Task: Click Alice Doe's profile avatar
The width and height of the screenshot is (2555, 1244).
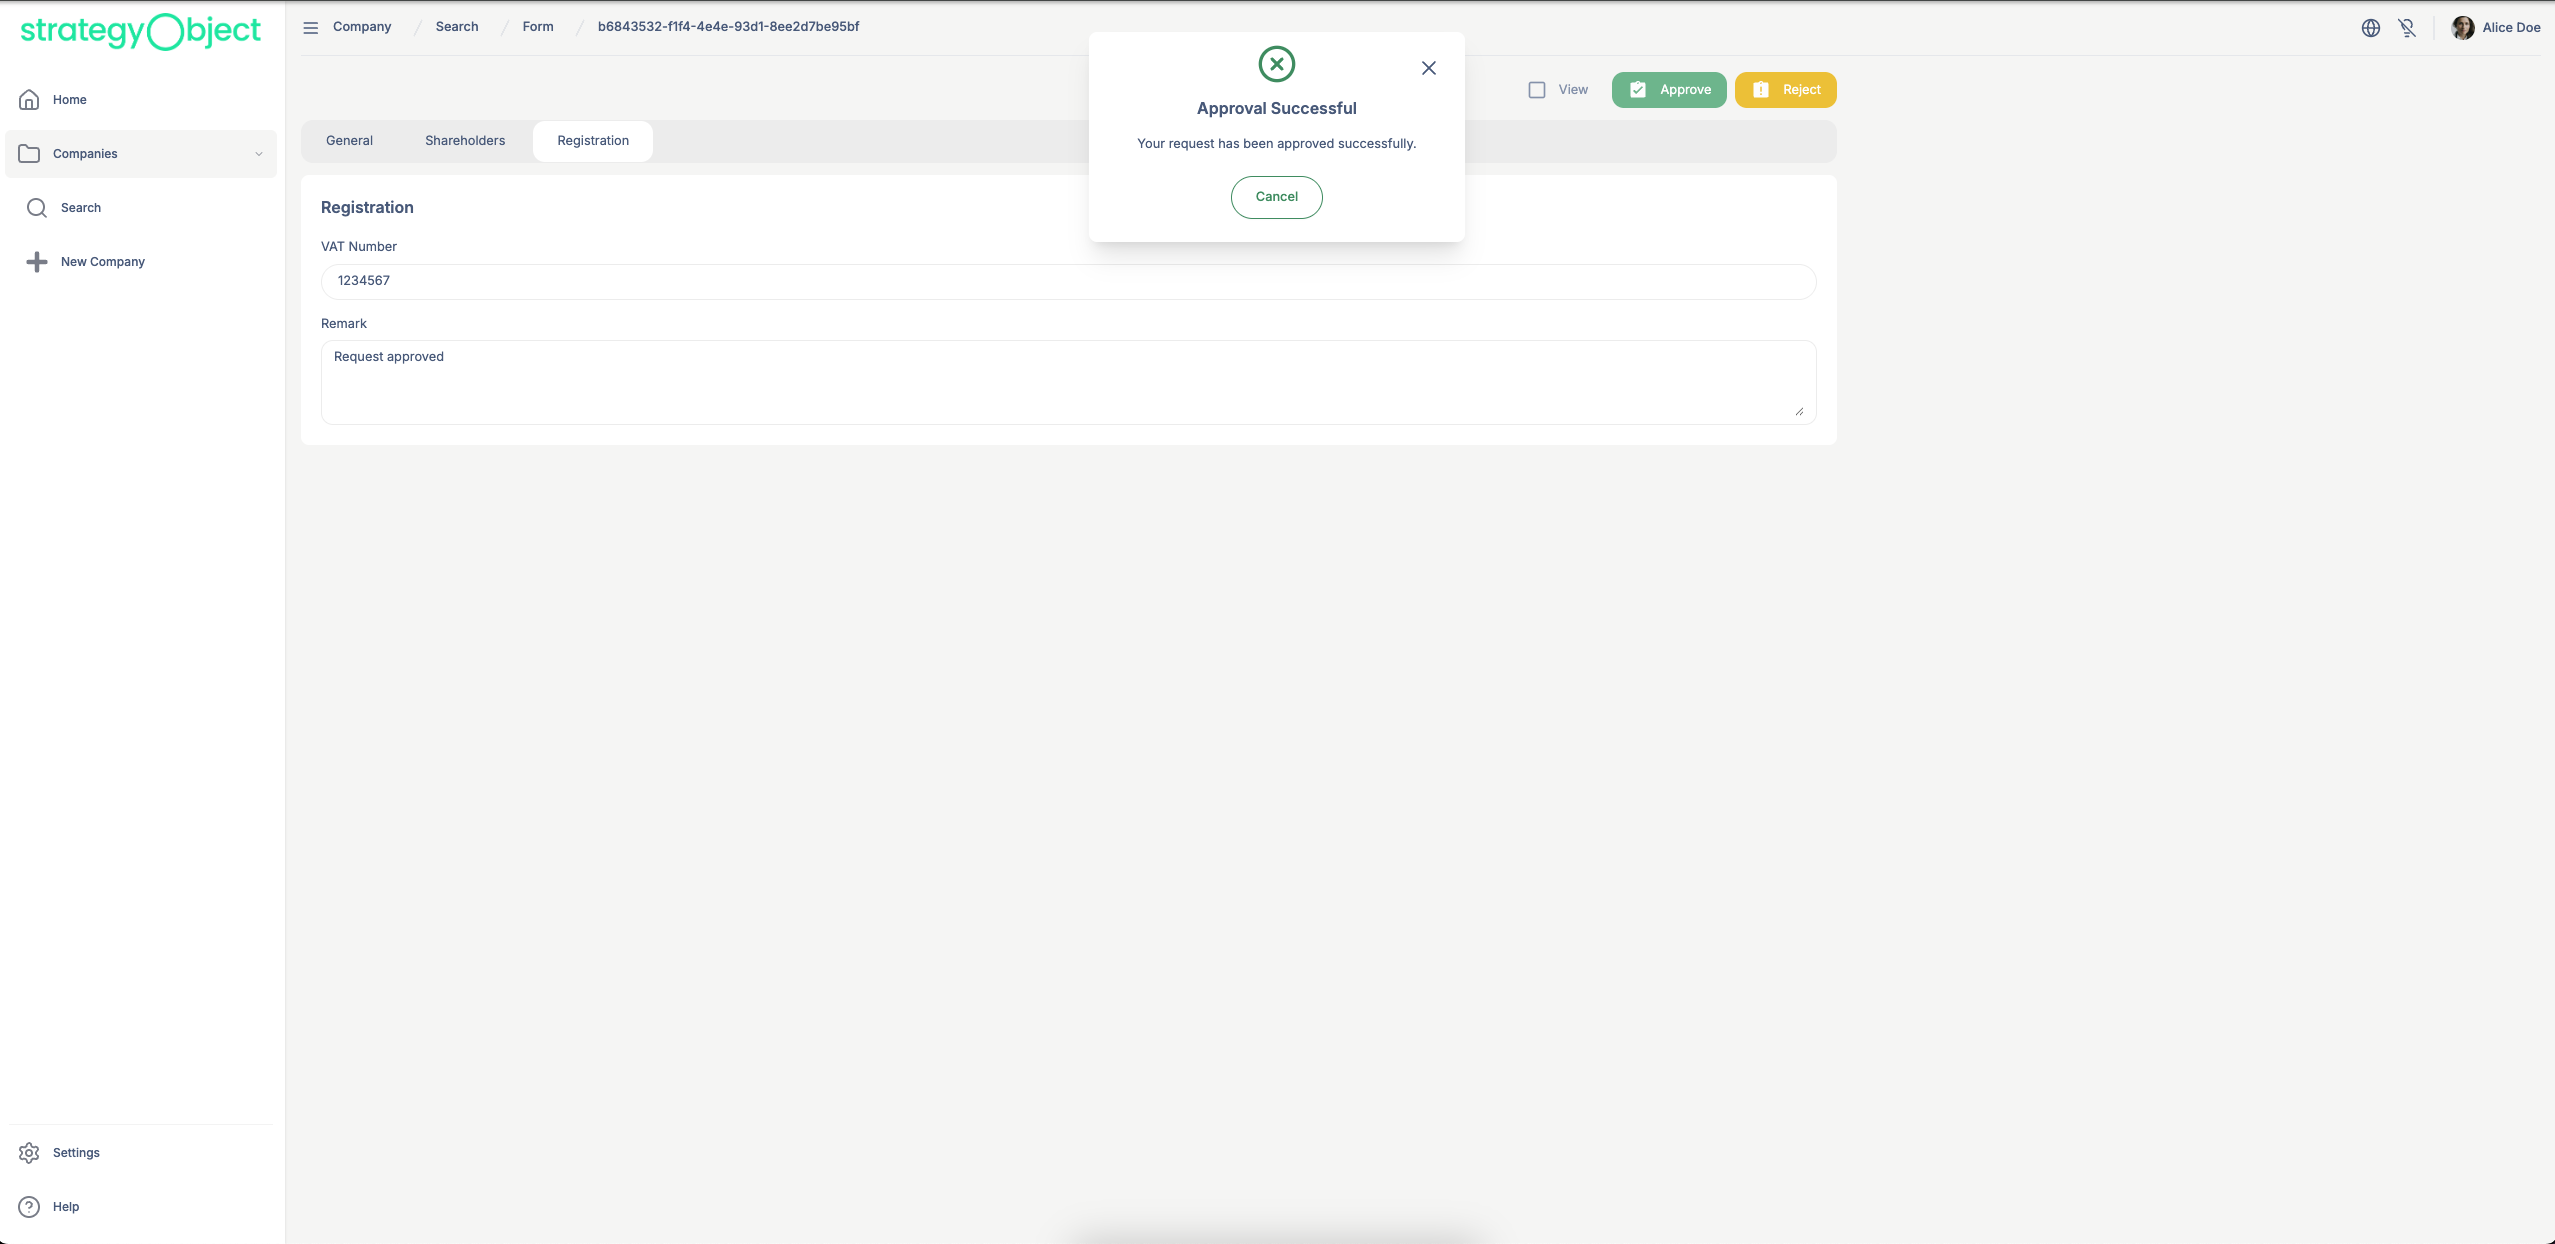Action: (x=2463, y=28)
